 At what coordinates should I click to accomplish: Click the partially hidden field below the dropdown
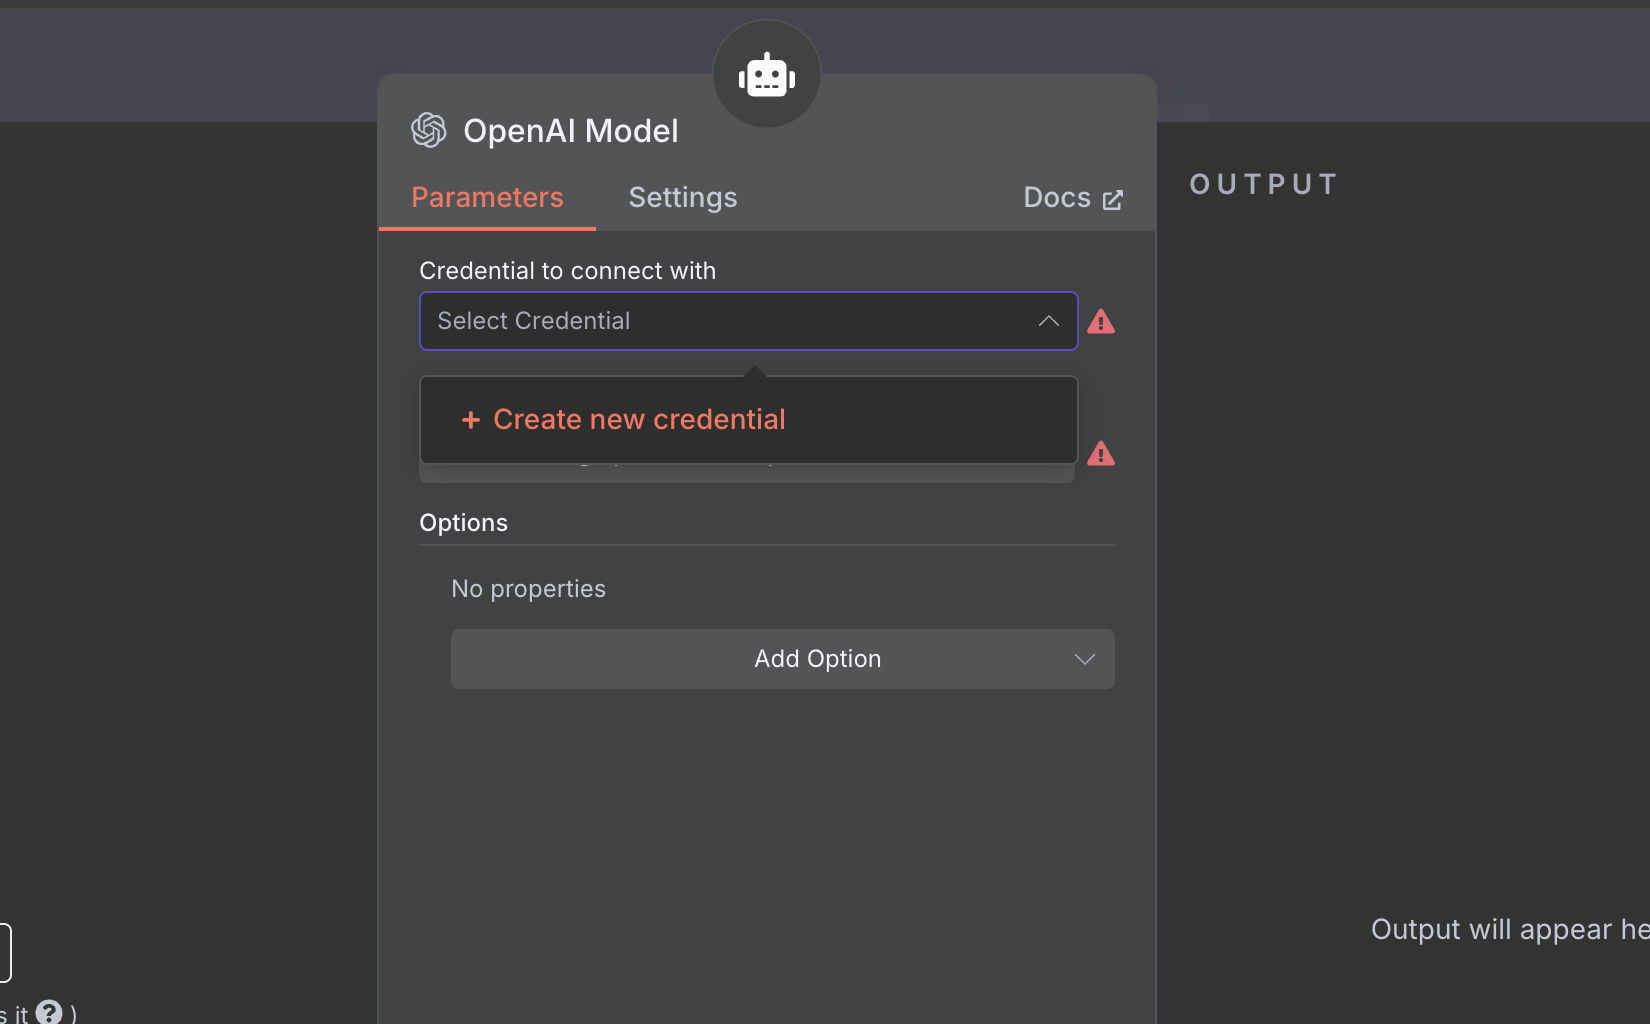point(746,473)
